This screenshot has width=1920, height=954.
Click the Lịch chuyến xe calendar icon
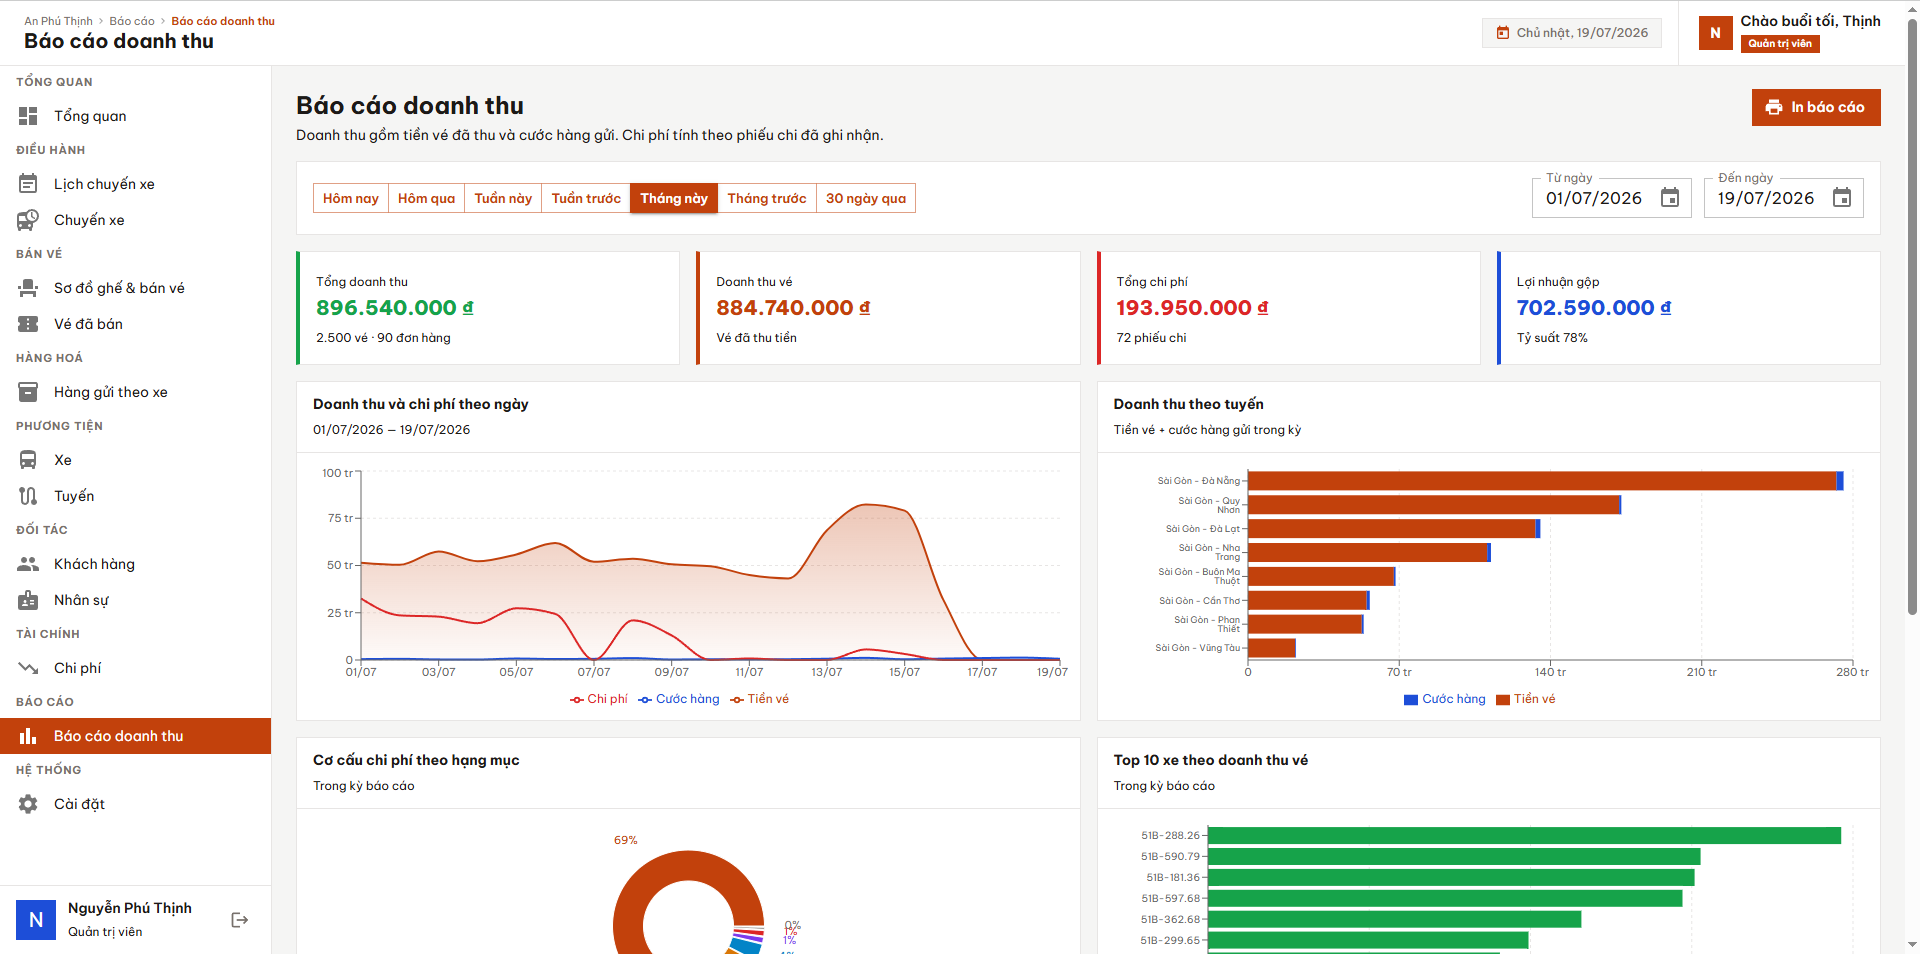coord(28,184)
